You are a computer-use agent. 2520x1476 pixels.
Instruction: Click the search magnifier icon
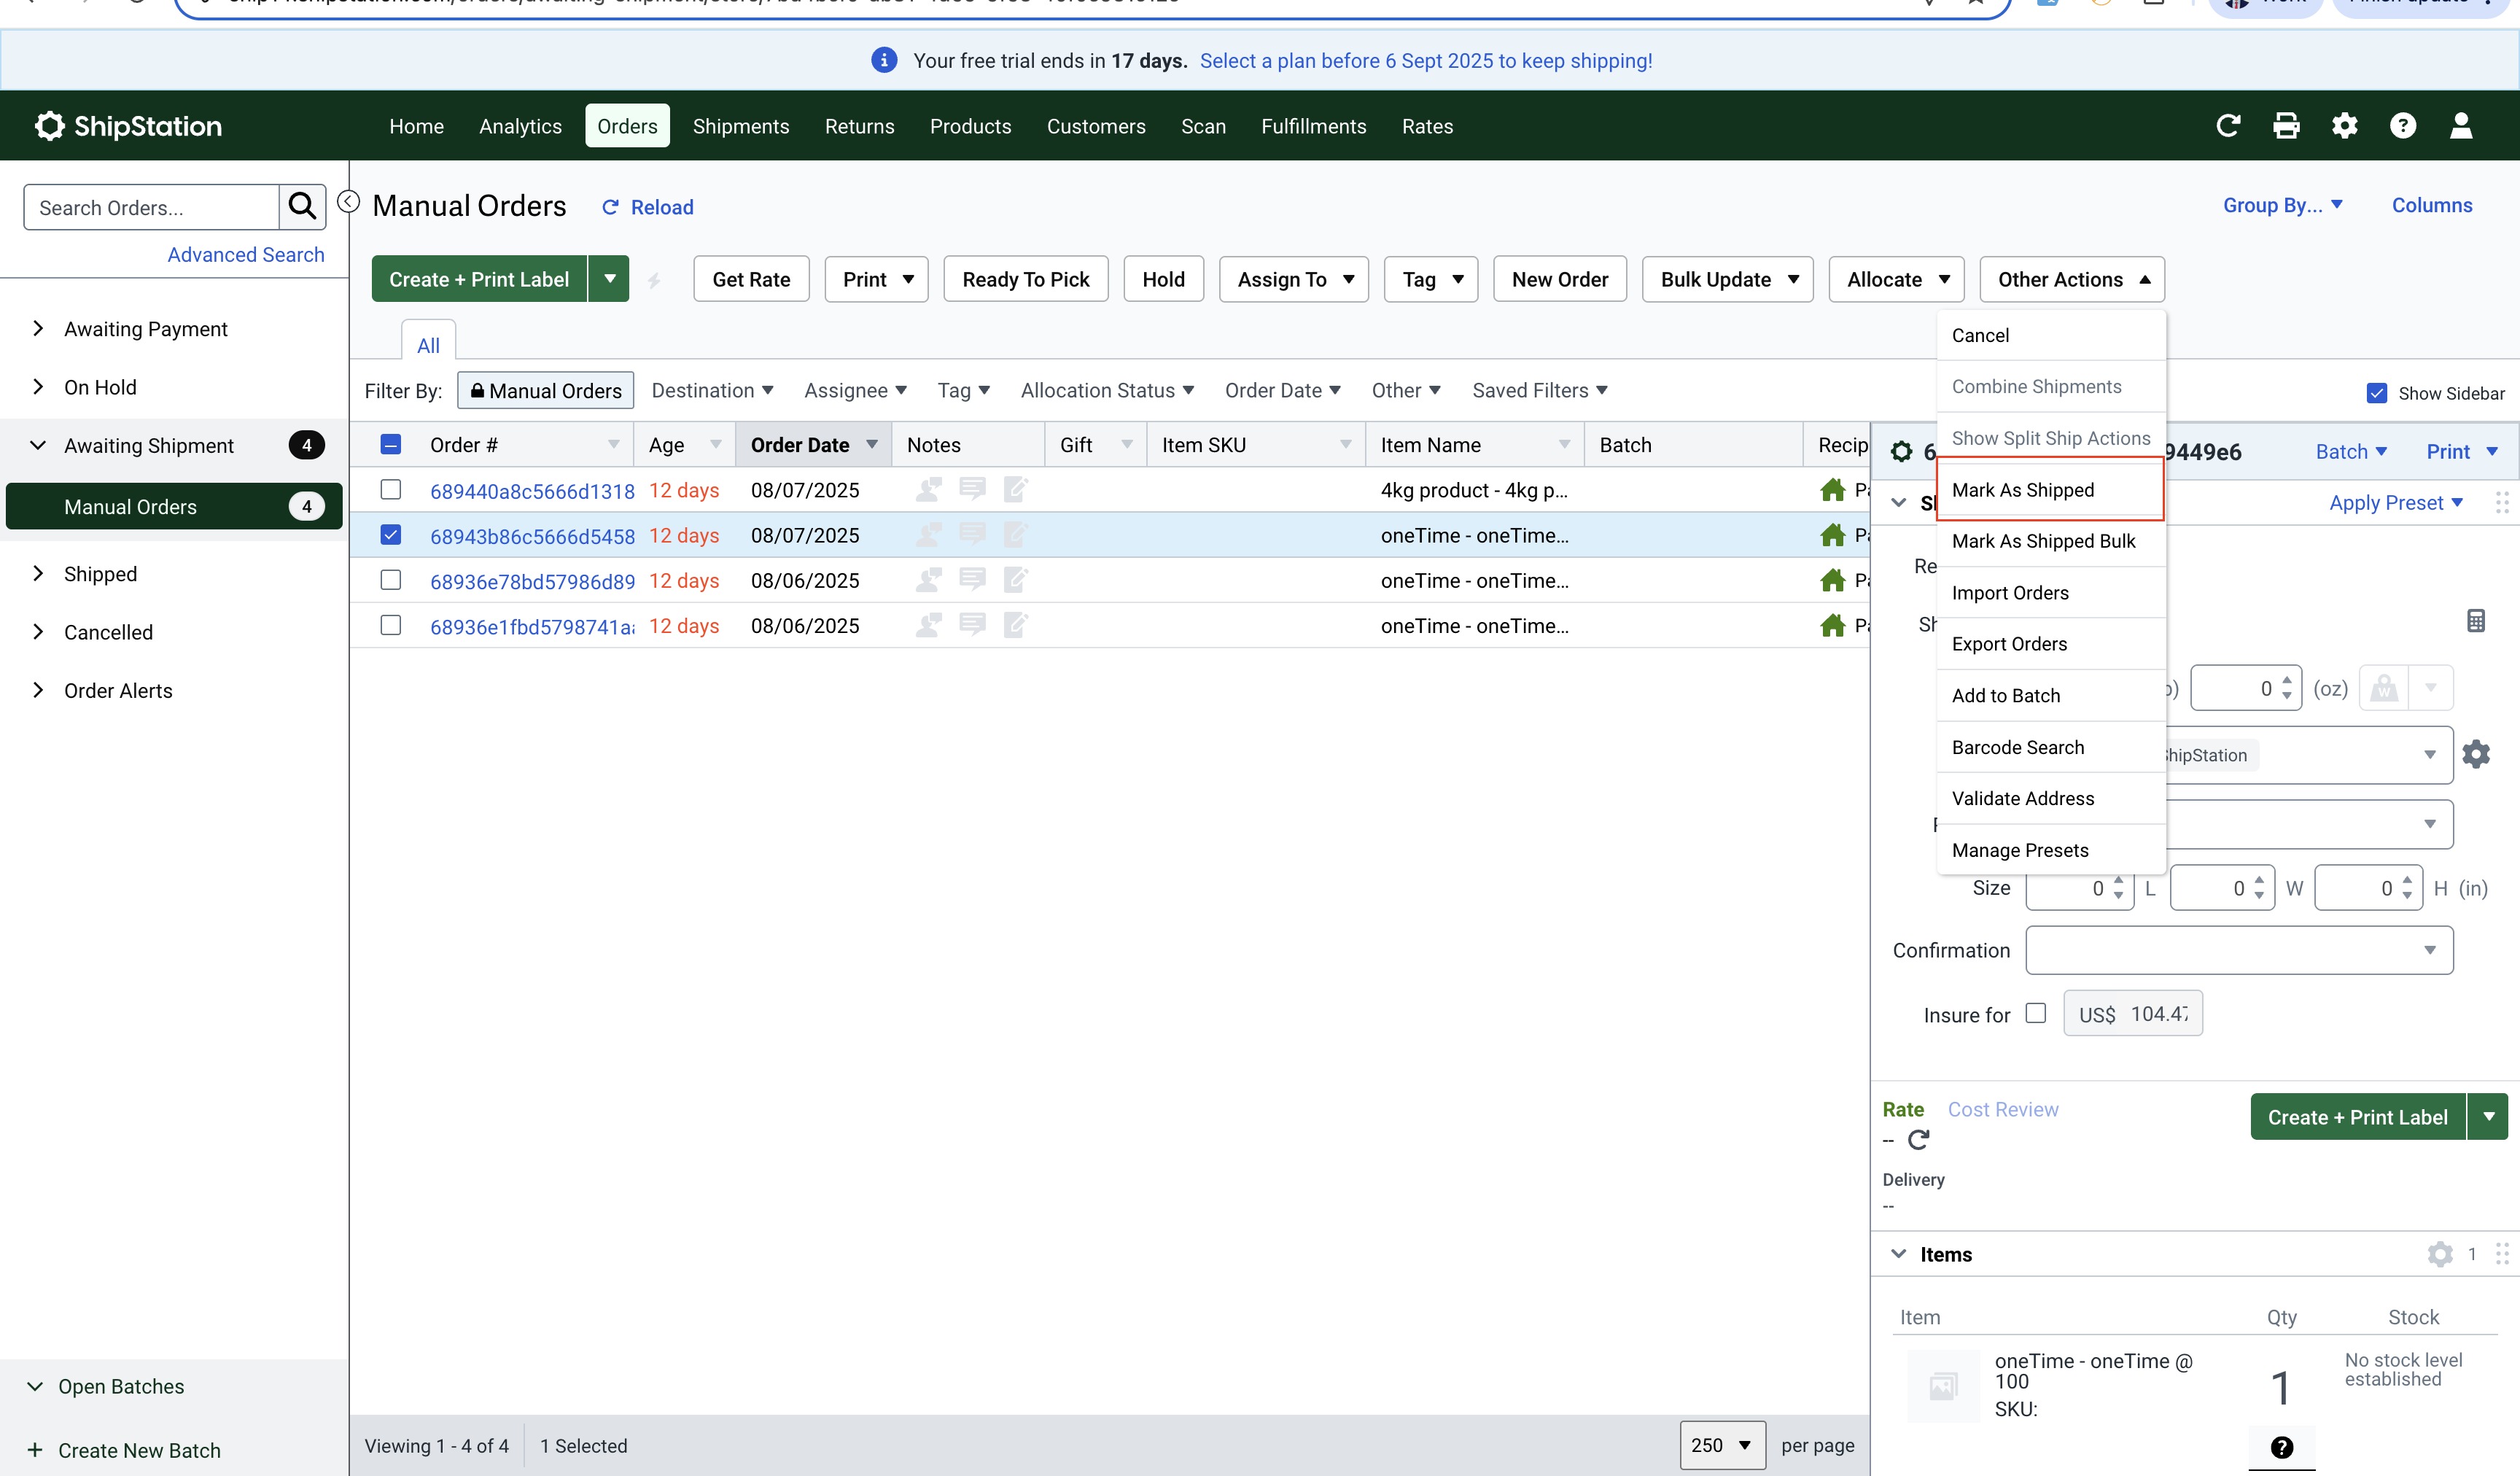coord(302,207)
